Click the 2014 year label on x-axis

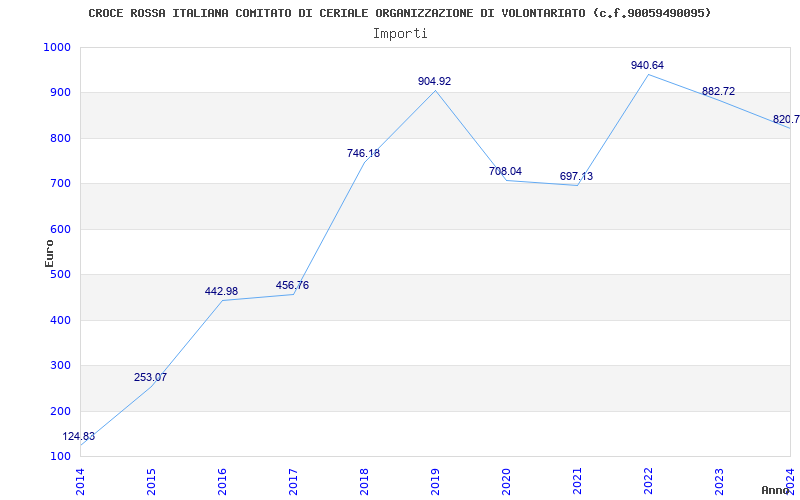[80, 482]
